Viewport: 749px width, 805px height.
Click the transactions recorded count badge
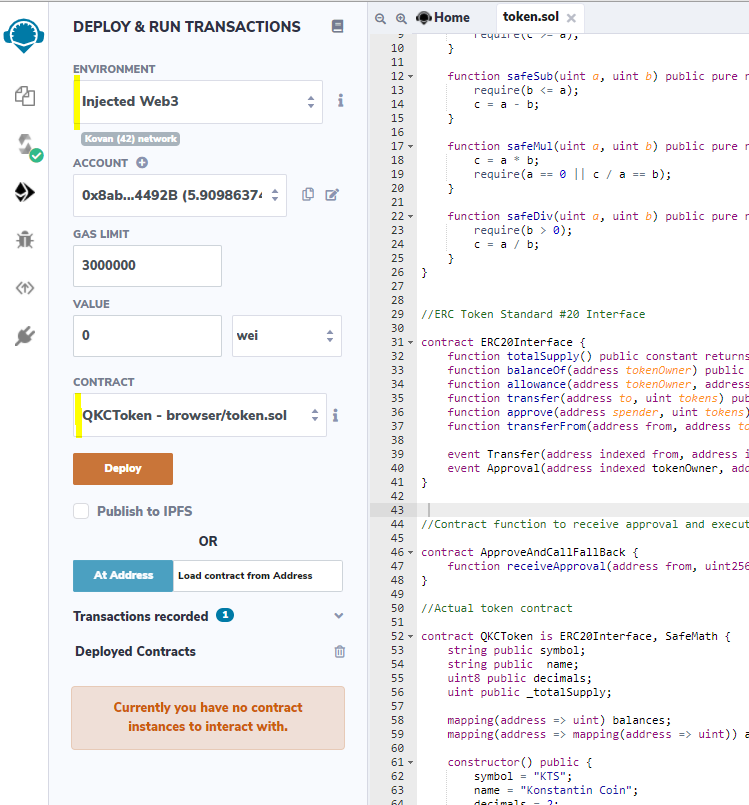[x=225, y=615]
